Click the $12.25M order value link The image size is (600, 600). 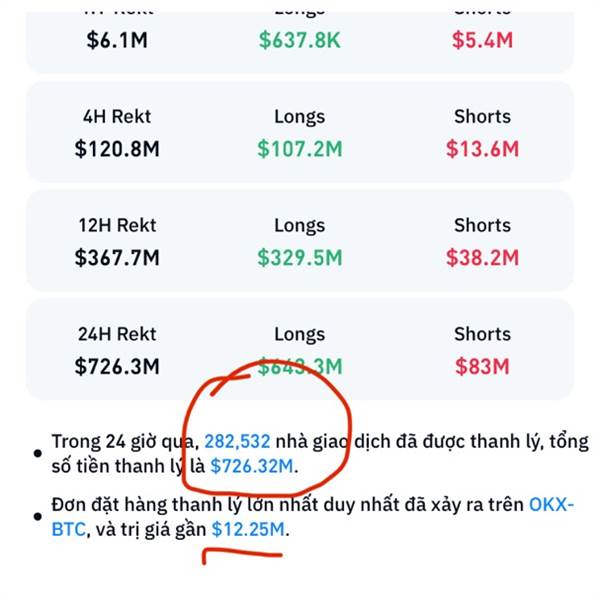[x=248, y=530]
